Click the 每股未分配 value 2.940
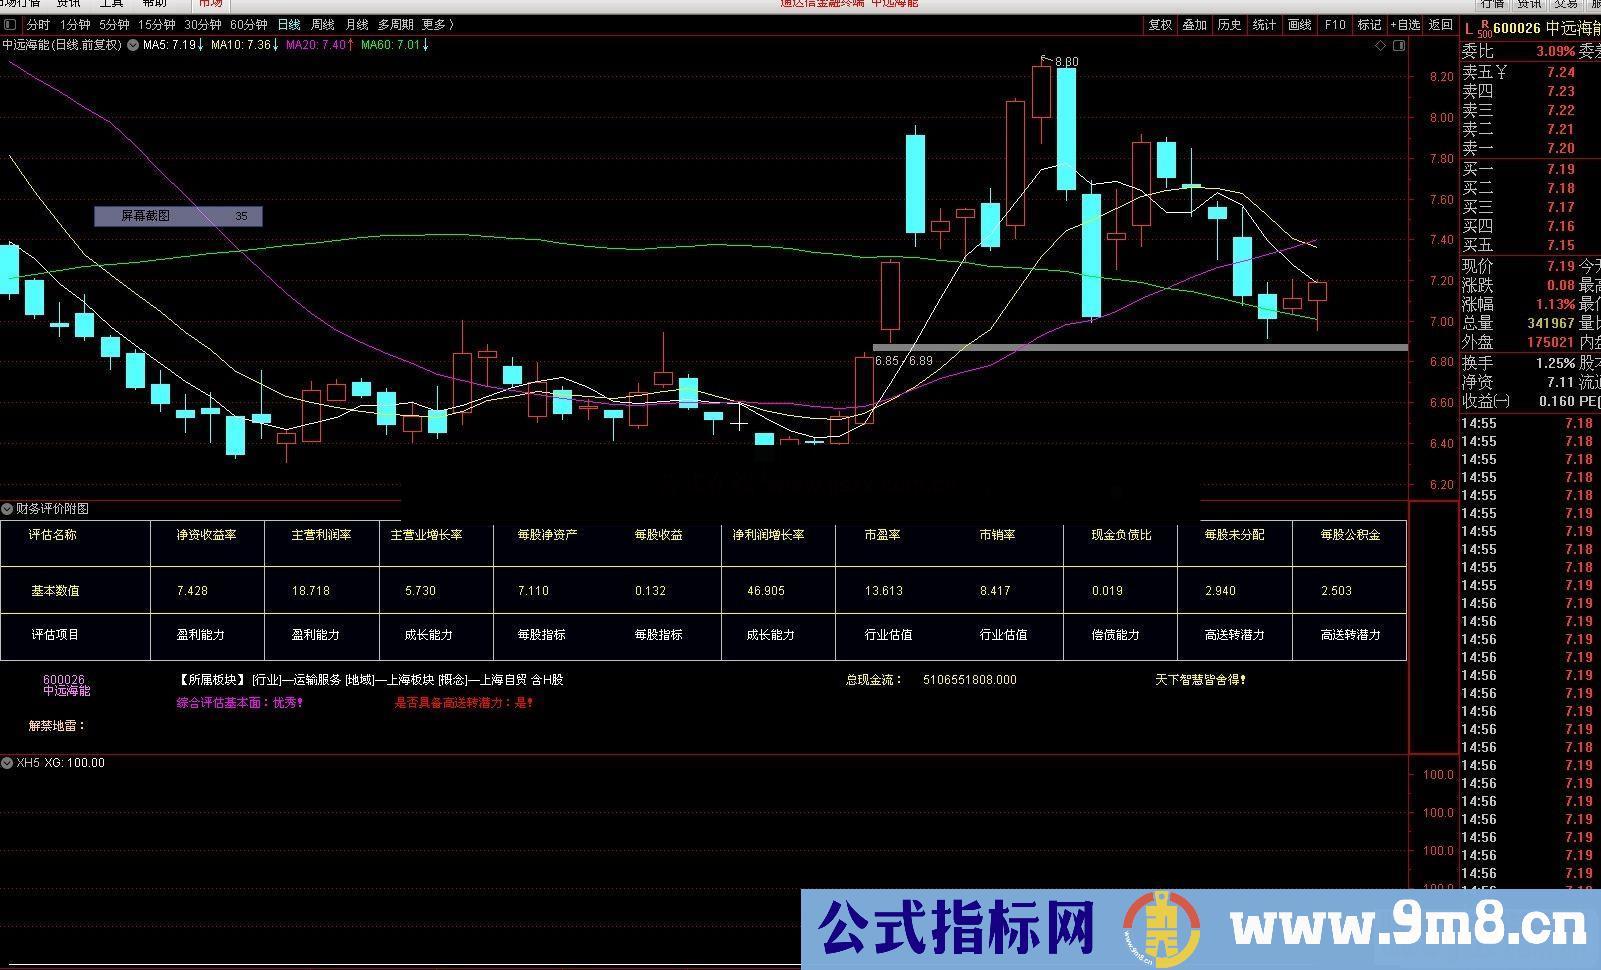The height and width of the screenshot is (970, 1601). (x=1220, y=591)
